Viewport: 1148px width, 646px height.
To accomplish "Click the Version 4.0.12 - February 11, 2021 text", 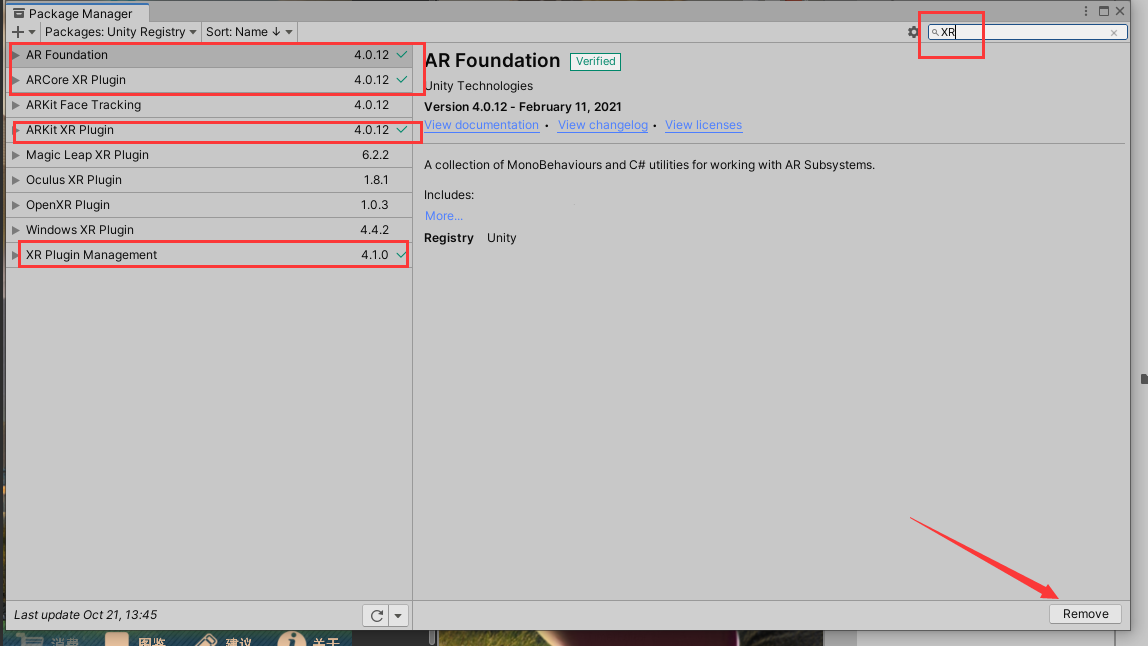I will point(523,106).
